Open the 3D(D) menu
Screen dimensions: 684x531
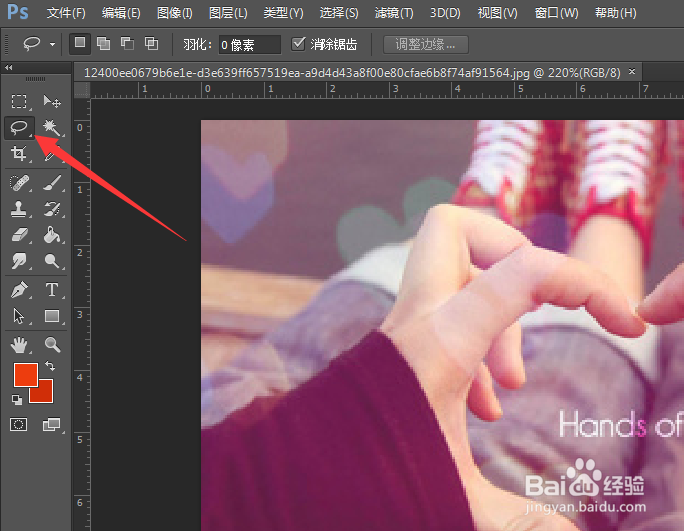(x=445, y=13)
